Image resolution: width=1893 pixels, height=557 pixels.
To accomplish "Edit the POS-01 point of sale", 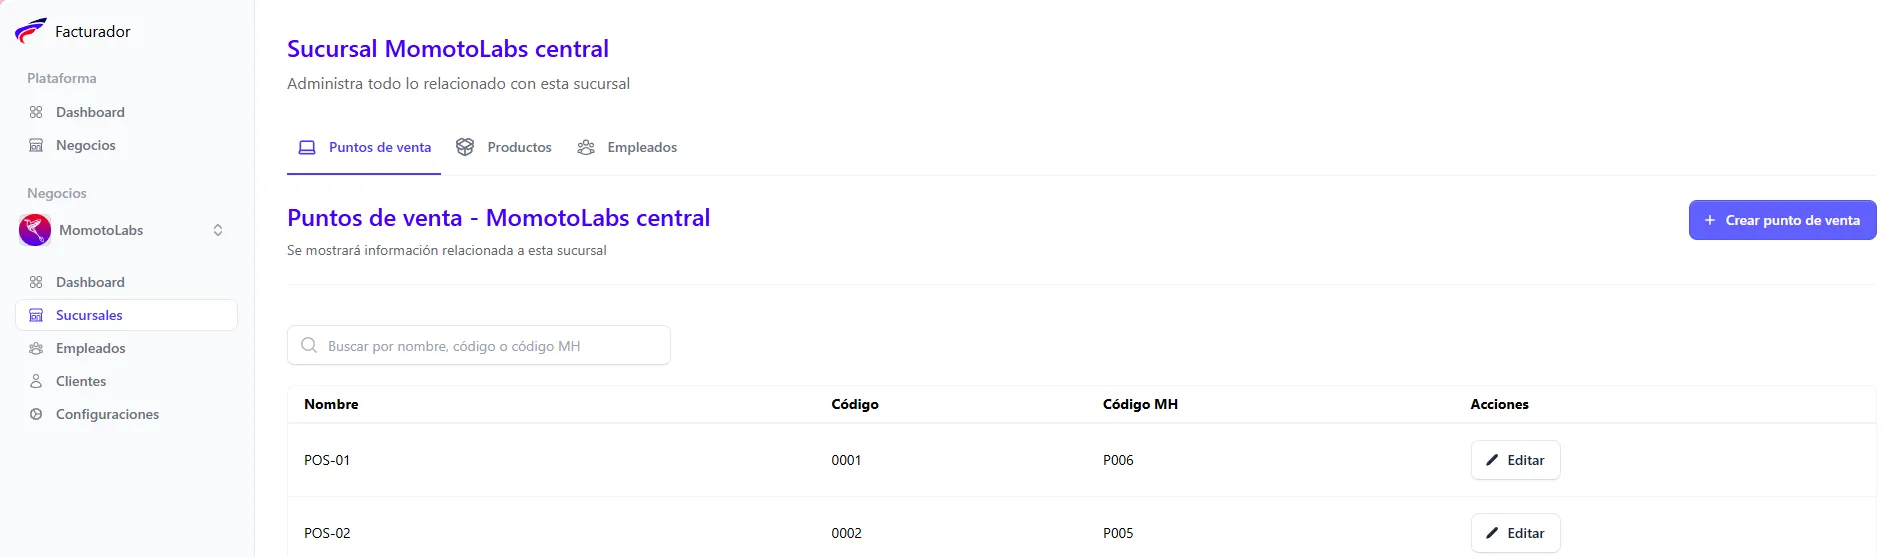I will tap(1515, 460).
